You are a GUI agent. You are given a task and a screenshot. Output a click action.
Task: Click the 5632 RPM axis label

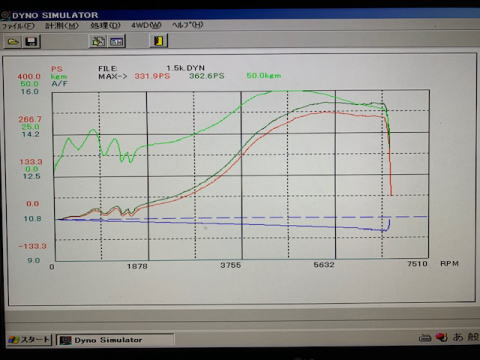click(x=324, y=265)
